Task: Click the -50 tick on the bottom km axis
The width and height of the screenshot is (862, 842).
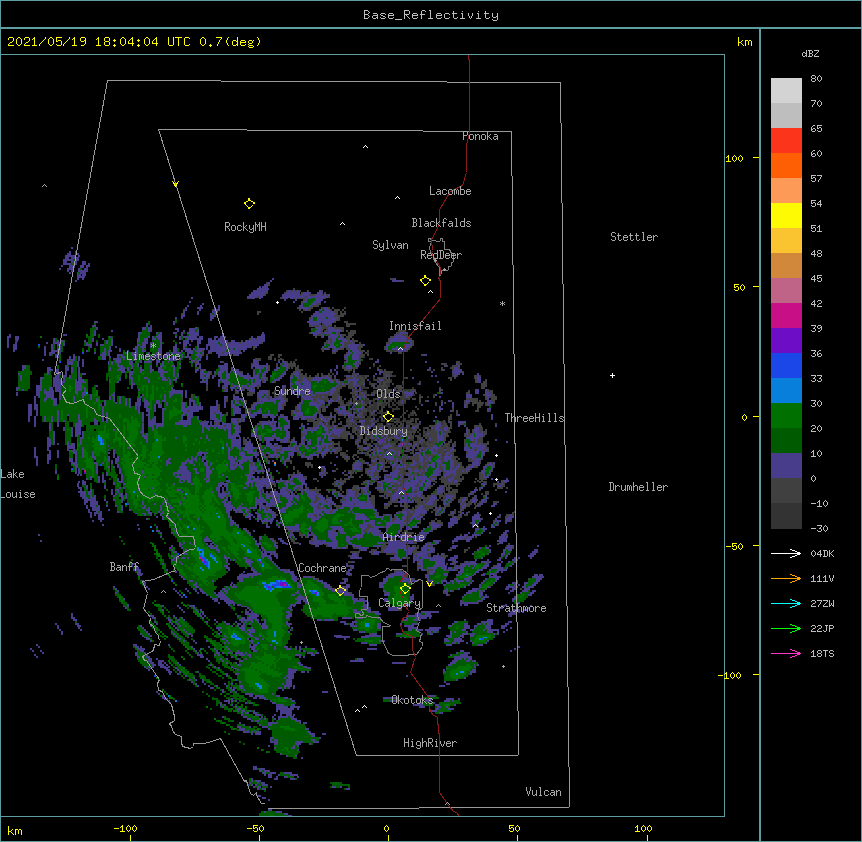Action: [255, 828]
